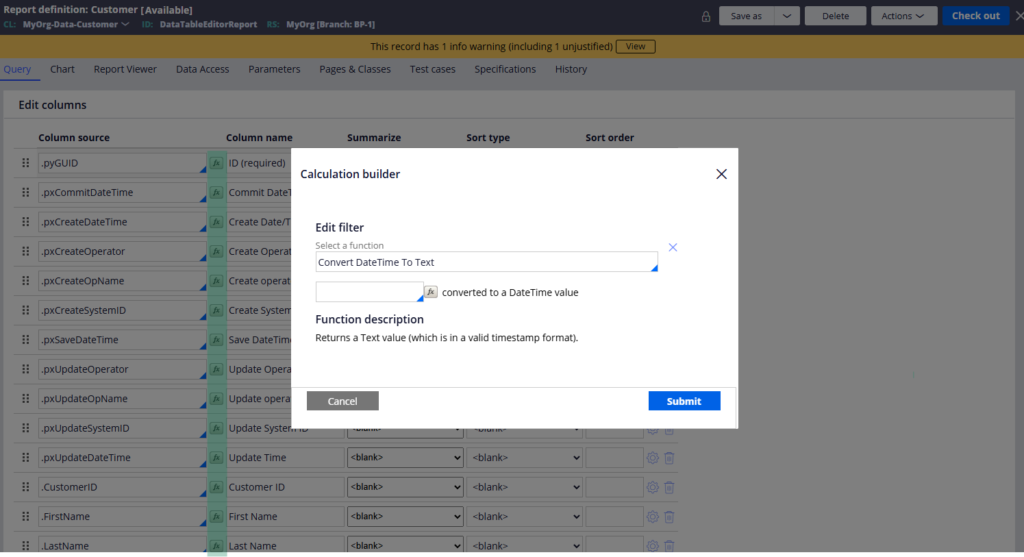The height and width of the screenshot is (557, 1024).
Task: Click the fx icon beside .pyGUID
Action: (x=216, y=163)
